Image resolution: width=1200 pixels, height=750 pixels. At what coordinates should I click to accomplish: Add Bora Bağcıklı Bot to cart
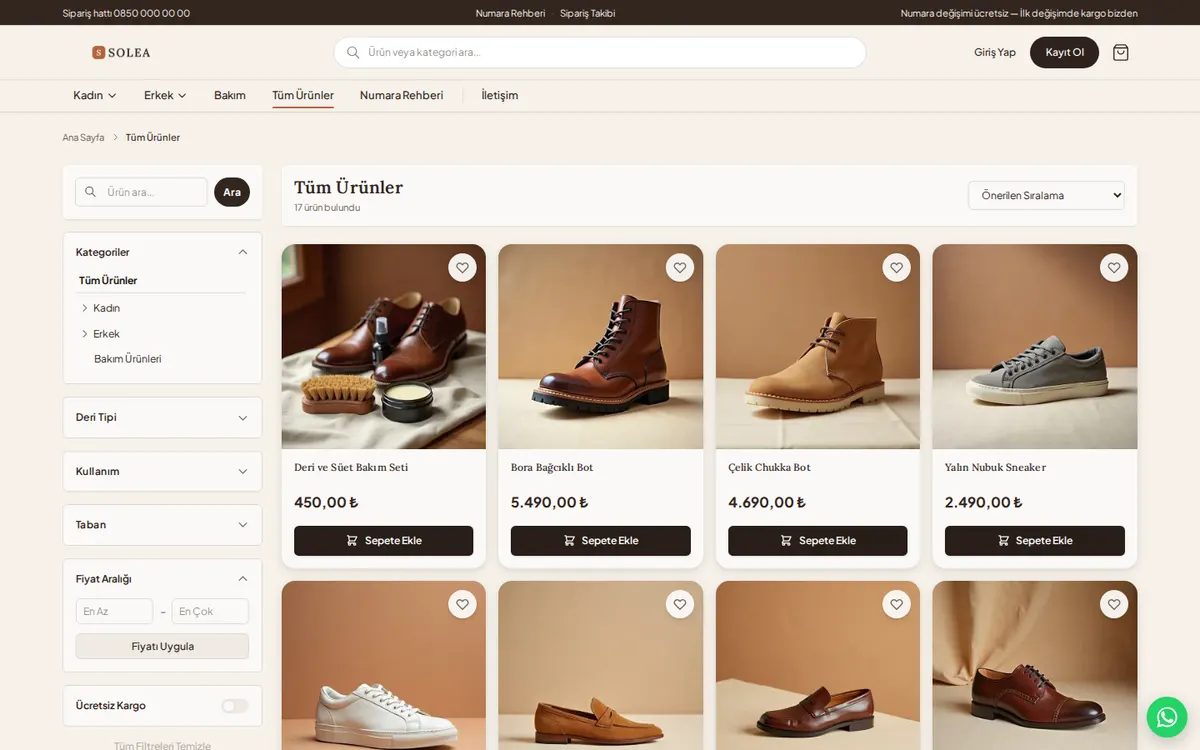point(600,541)
